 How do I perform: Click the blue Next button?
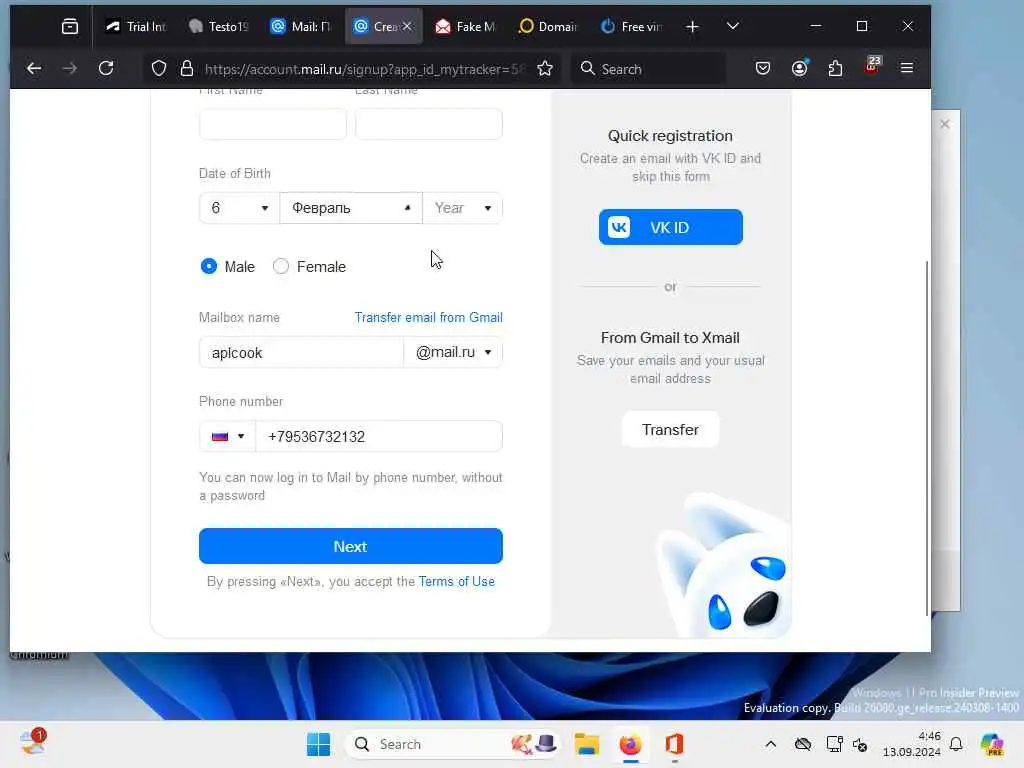coord(351,546)
